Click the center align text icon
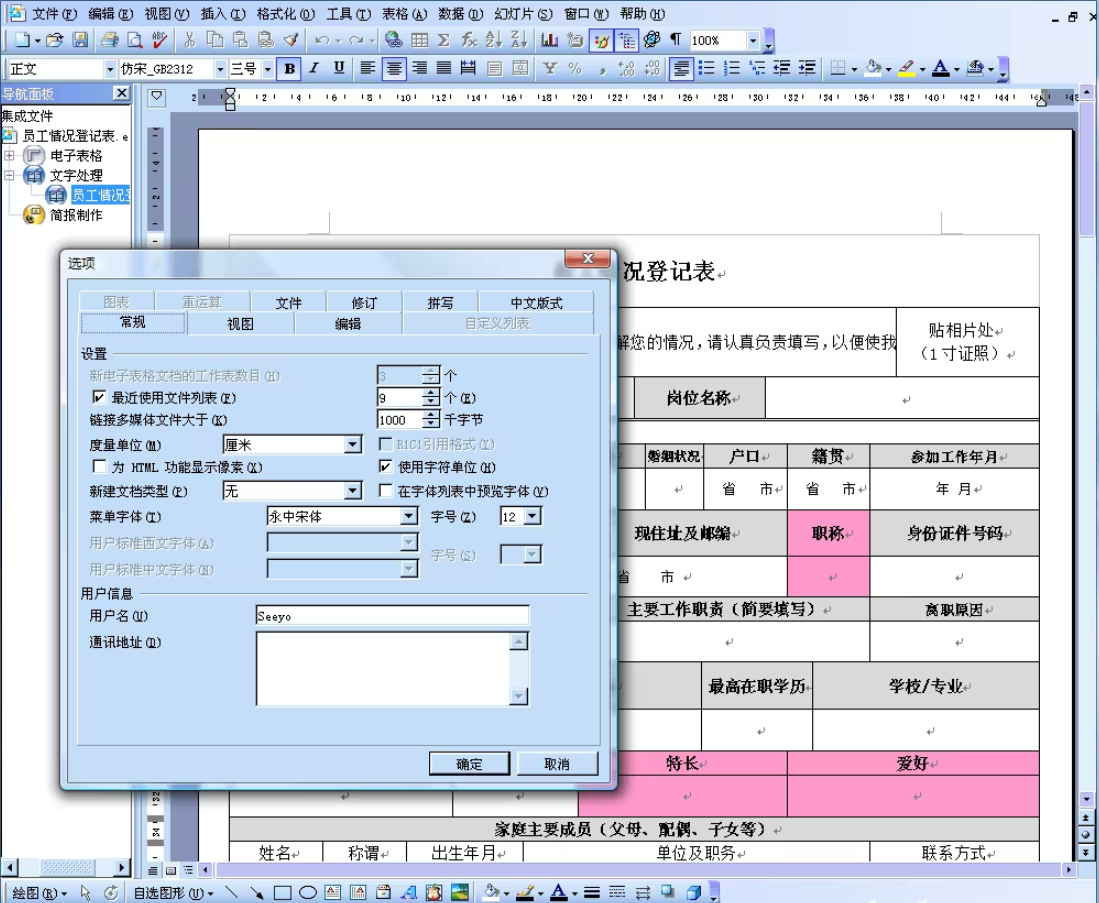The image size is (1099, 903). 394,69
